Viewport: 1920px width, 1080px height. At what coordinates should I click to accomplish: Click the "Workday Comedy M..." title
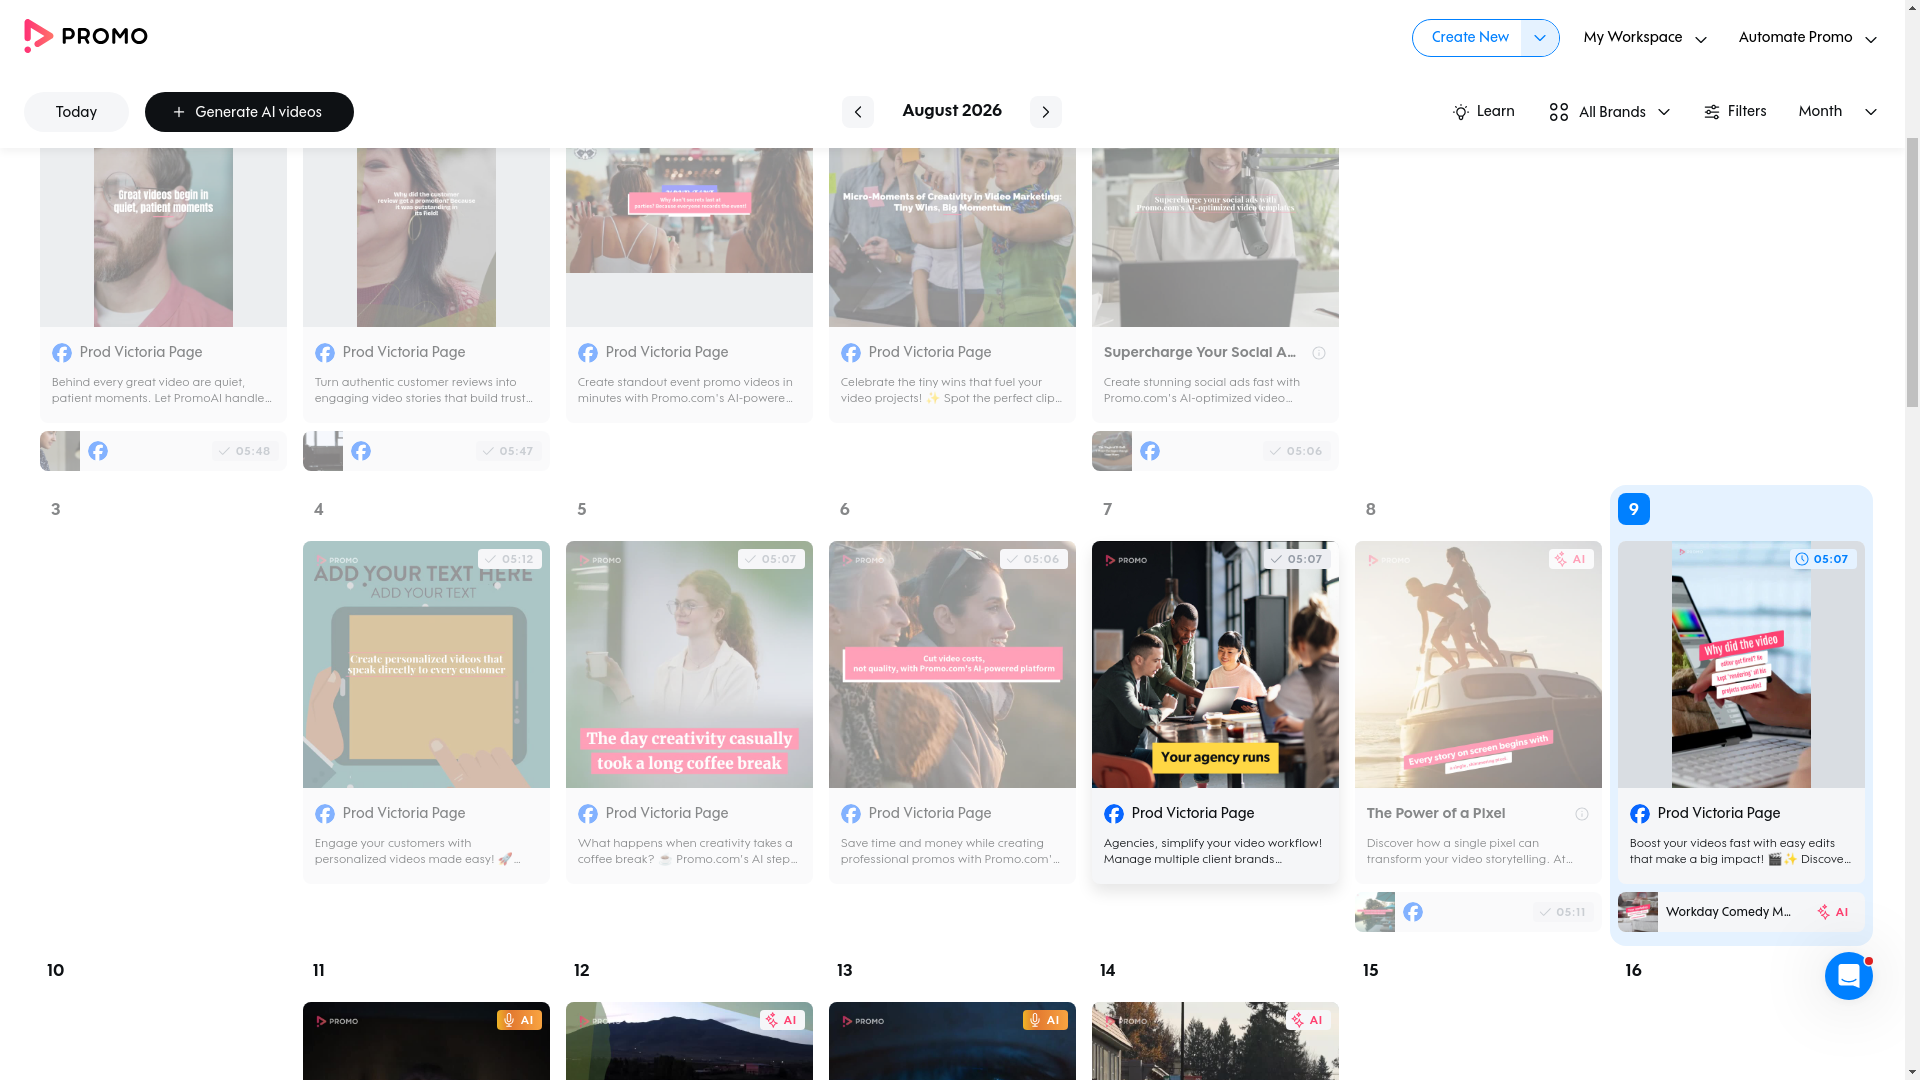pyautogui.click(x=1728, y=912)
